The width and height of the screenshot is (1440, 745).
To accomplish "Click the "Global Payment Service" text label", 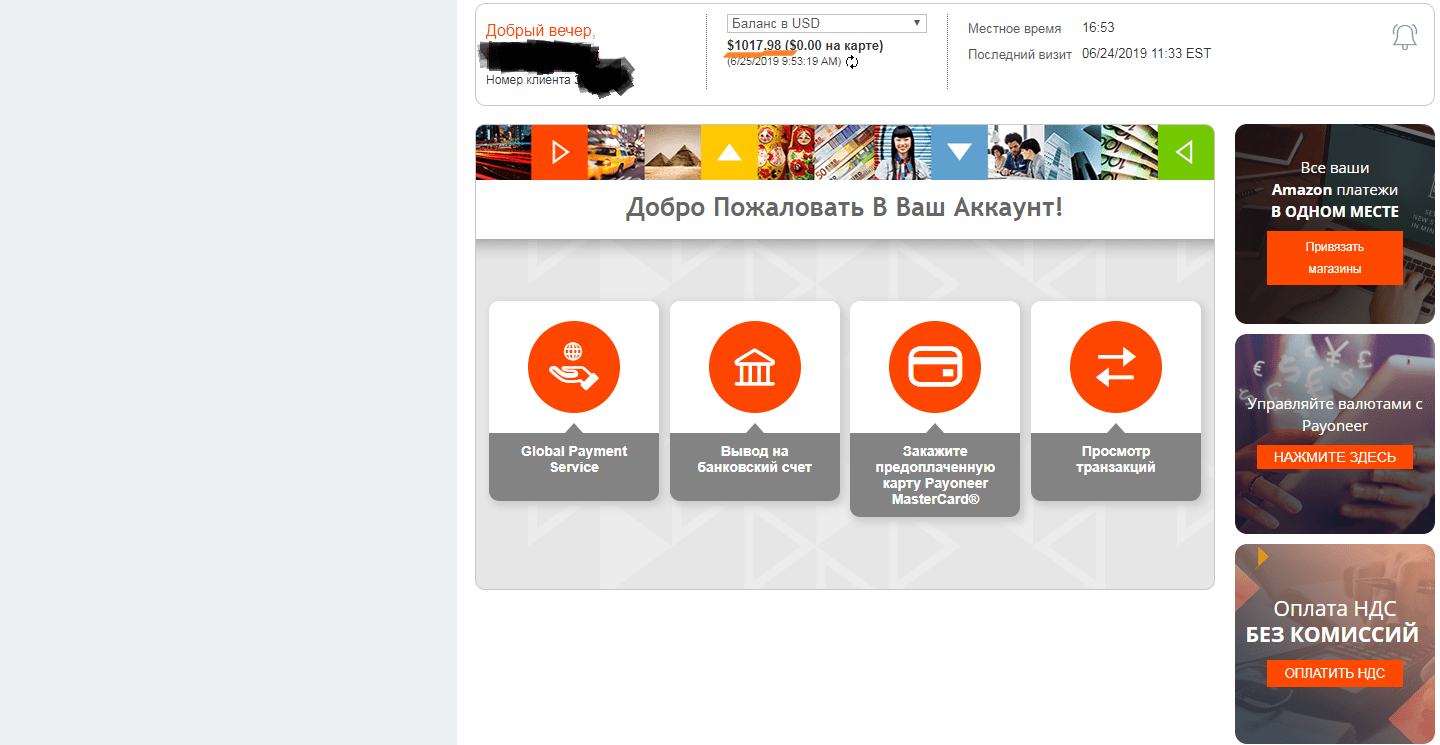I will pos(574,459).
